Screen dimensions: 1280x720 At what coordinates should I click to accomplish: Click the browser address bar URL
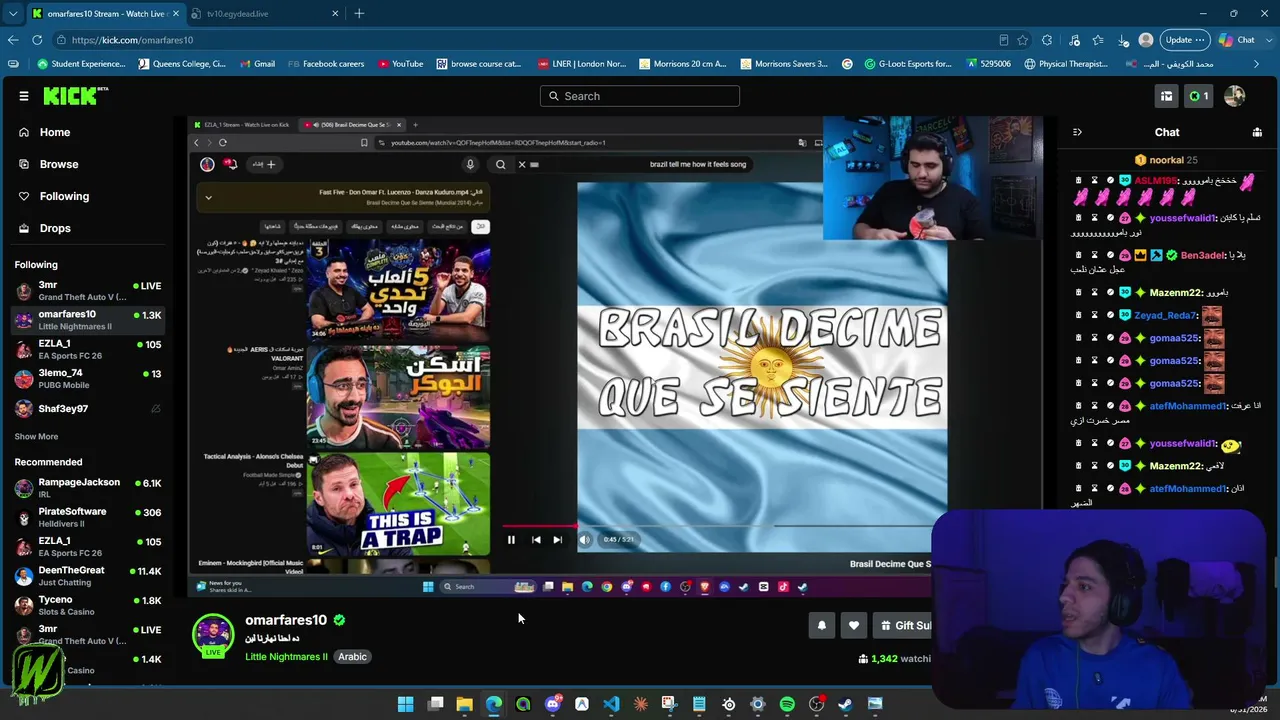[x=132, y=40]
